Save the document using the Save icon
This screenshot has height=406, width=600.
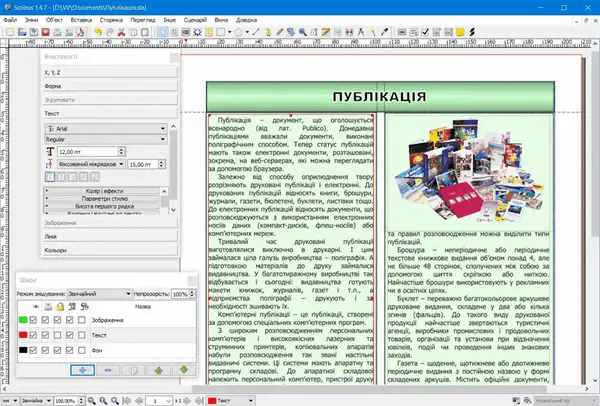tap(34, 32)
